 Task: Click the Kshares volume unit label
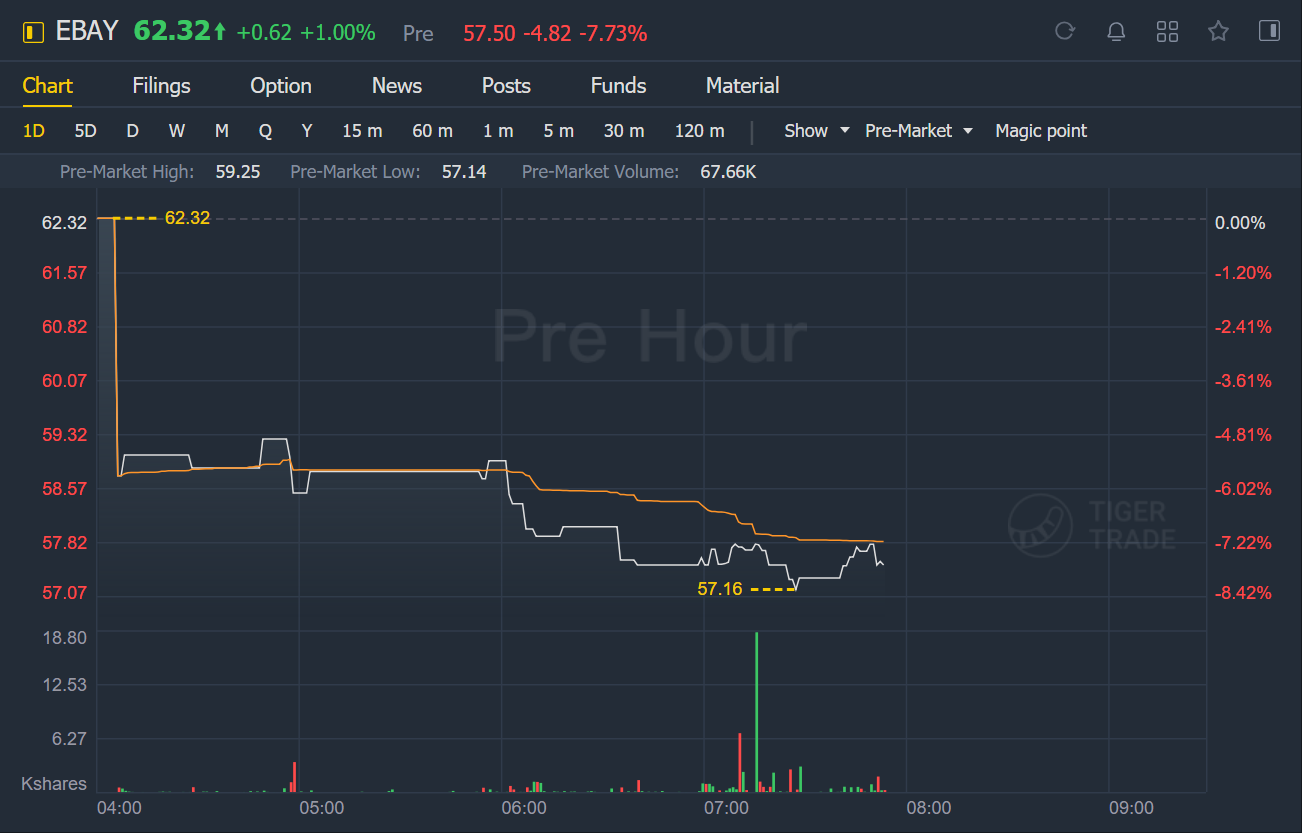[x=54, y=784]
